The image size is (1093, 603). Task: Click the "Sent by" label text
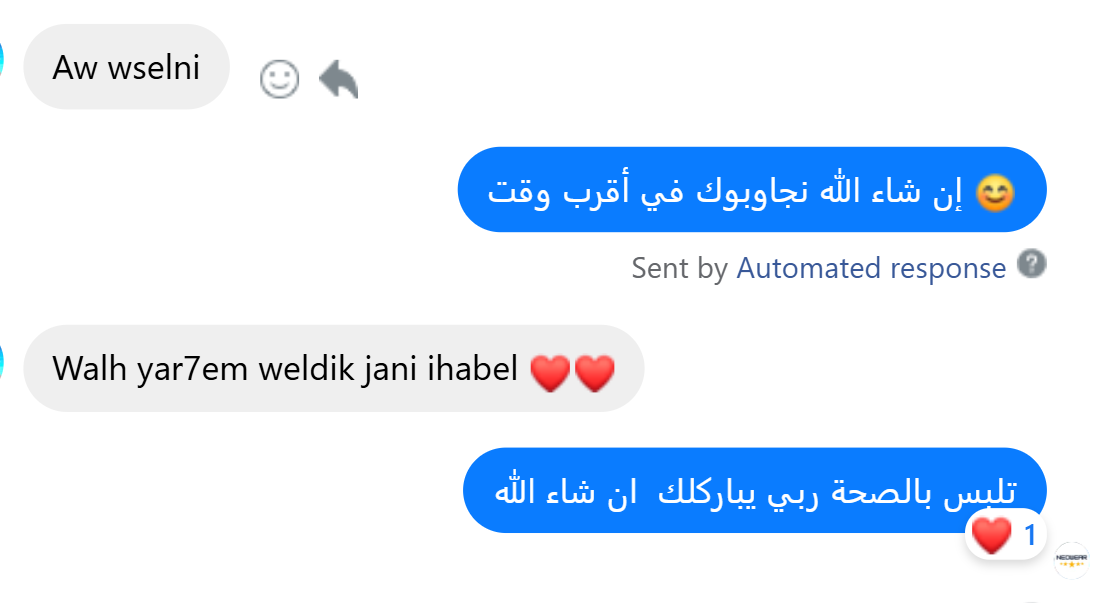click(x=680, y=268)
